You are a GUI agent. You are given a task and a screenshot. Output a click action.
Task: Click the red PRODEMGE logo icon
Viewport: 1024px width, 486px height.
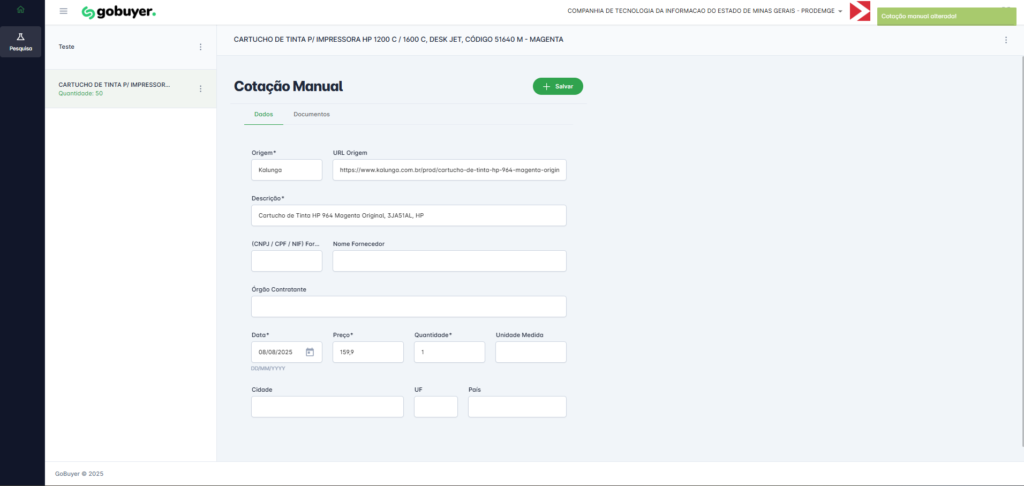tap(859, 12)
